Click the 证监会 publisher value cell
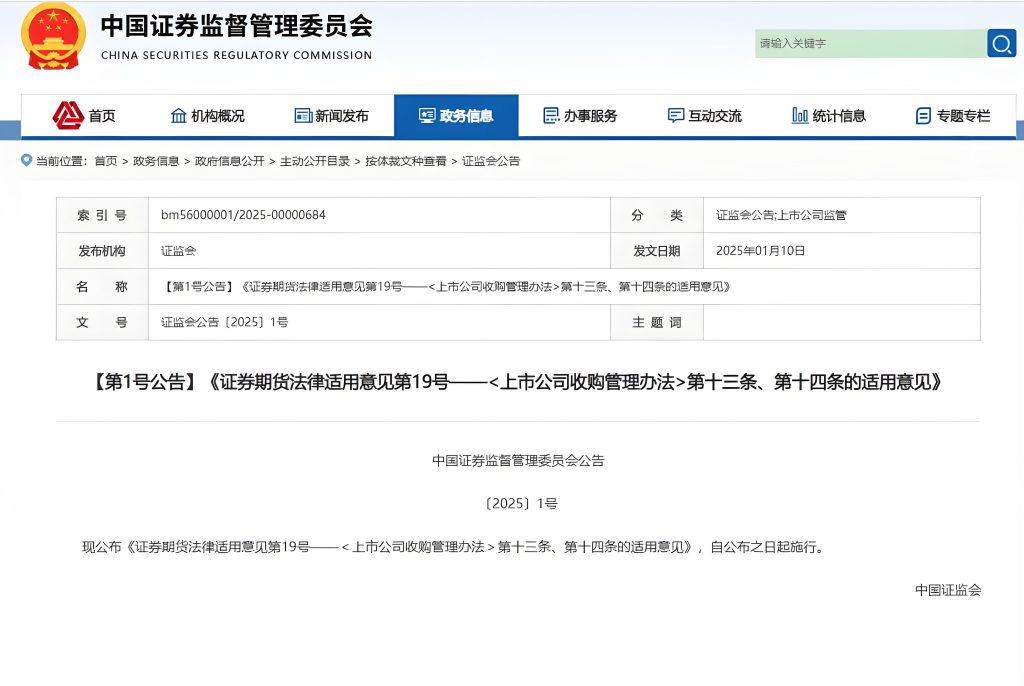The image size is (1024, 686). [379, 251]
